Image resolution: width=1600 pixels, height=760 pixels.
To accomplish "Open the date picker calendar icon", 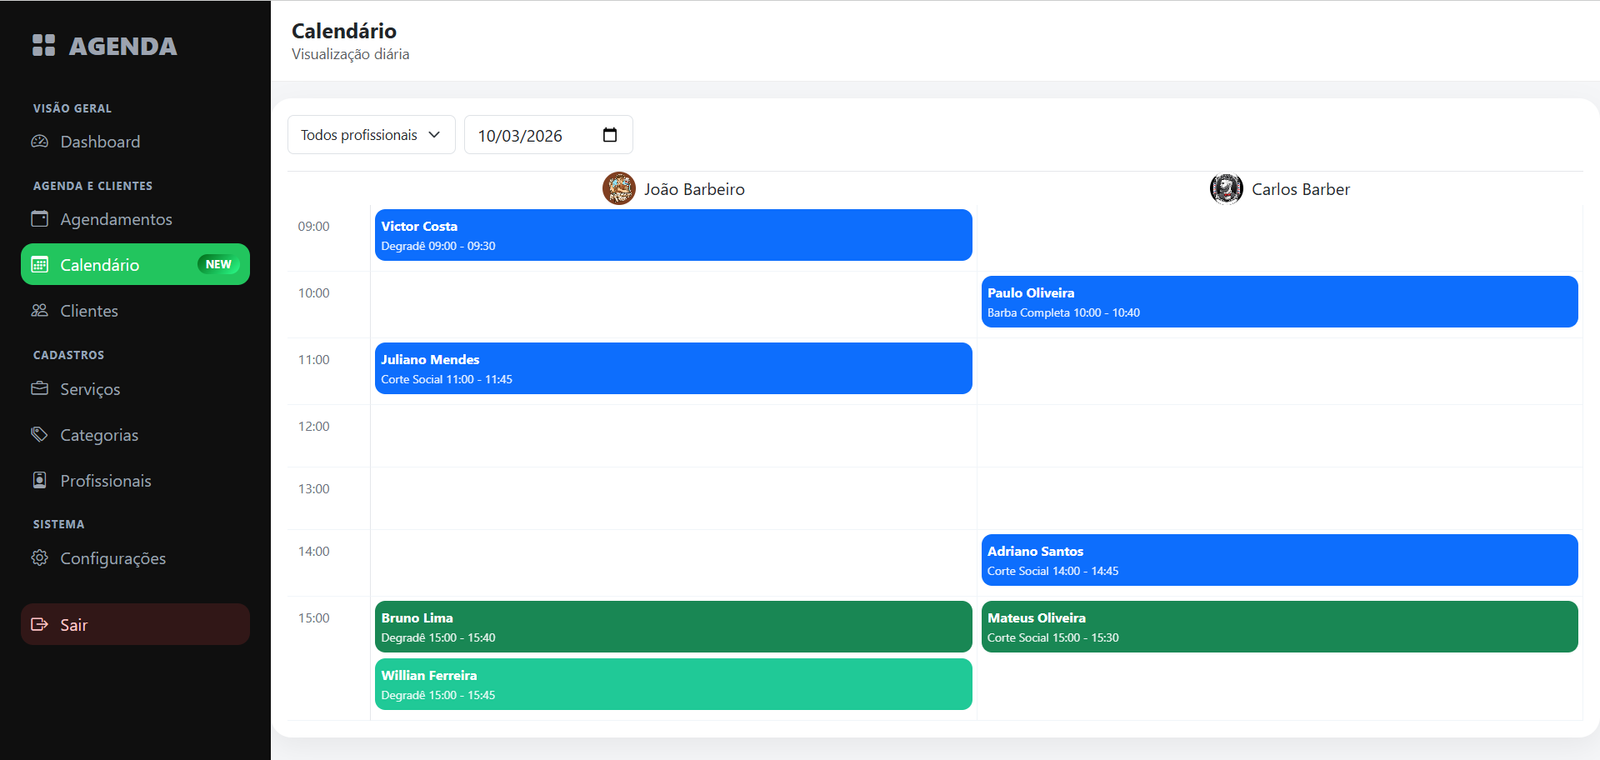I will point(610,135).
